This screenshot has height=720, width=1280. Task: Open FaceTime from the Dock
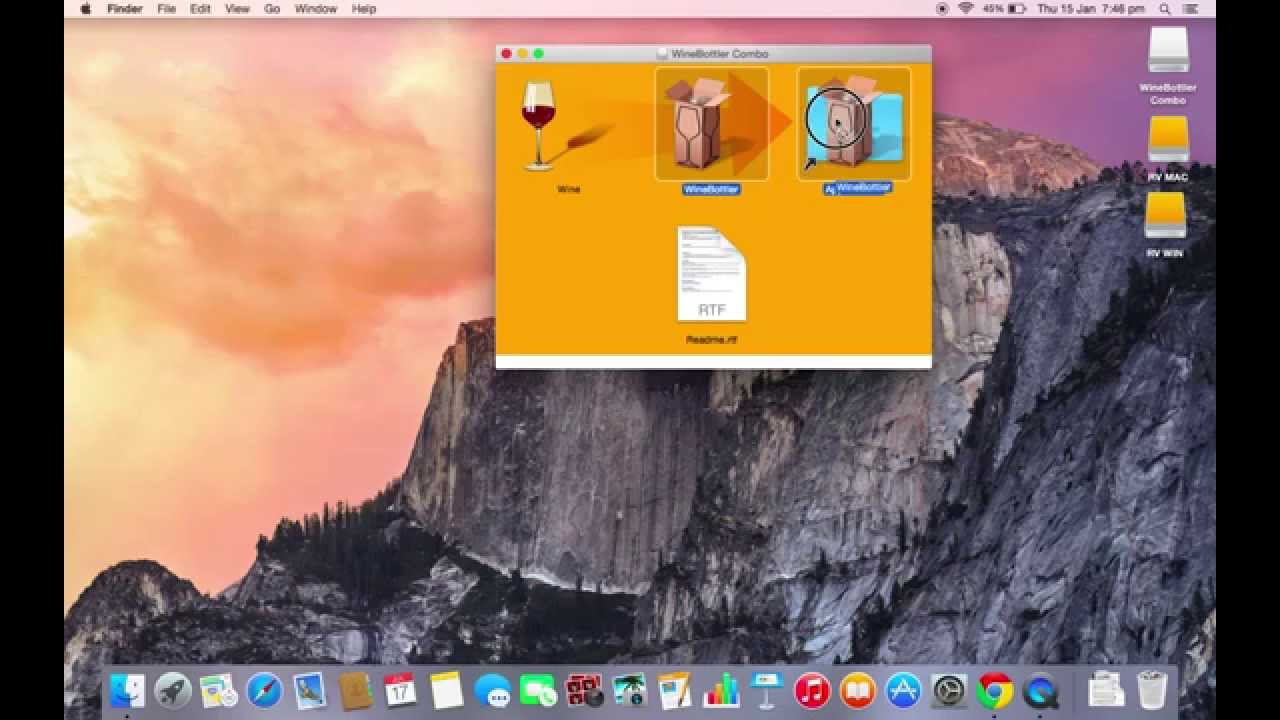[x=538, y=691]
